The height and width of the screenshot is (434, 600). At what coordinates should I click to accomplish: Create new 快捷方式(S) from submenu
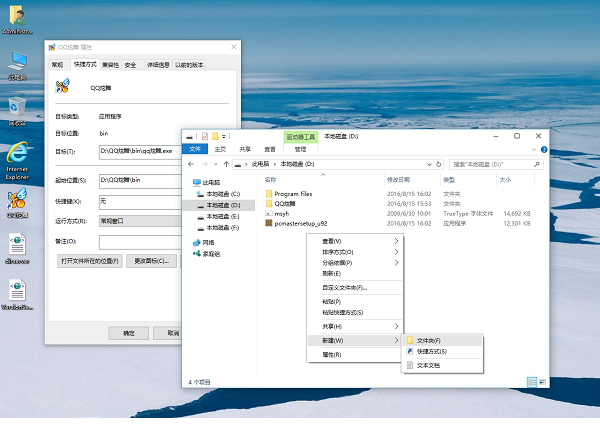[x=442, y=351]
